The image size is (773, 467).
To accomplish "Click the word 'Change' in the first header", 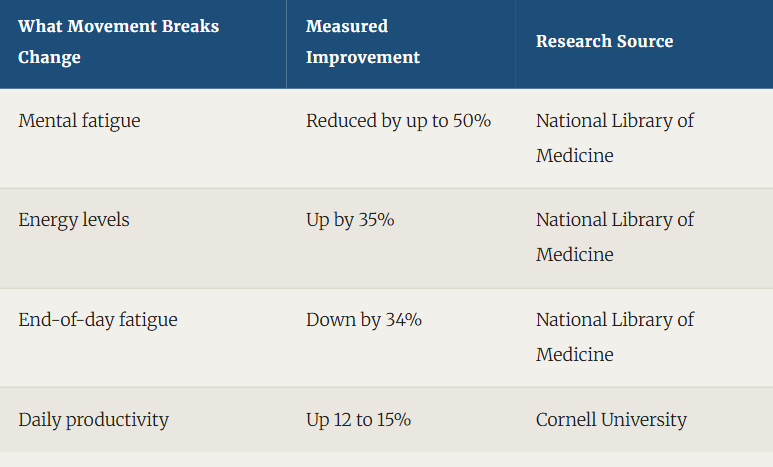I will pyautogui.click(x=49, y=58).
